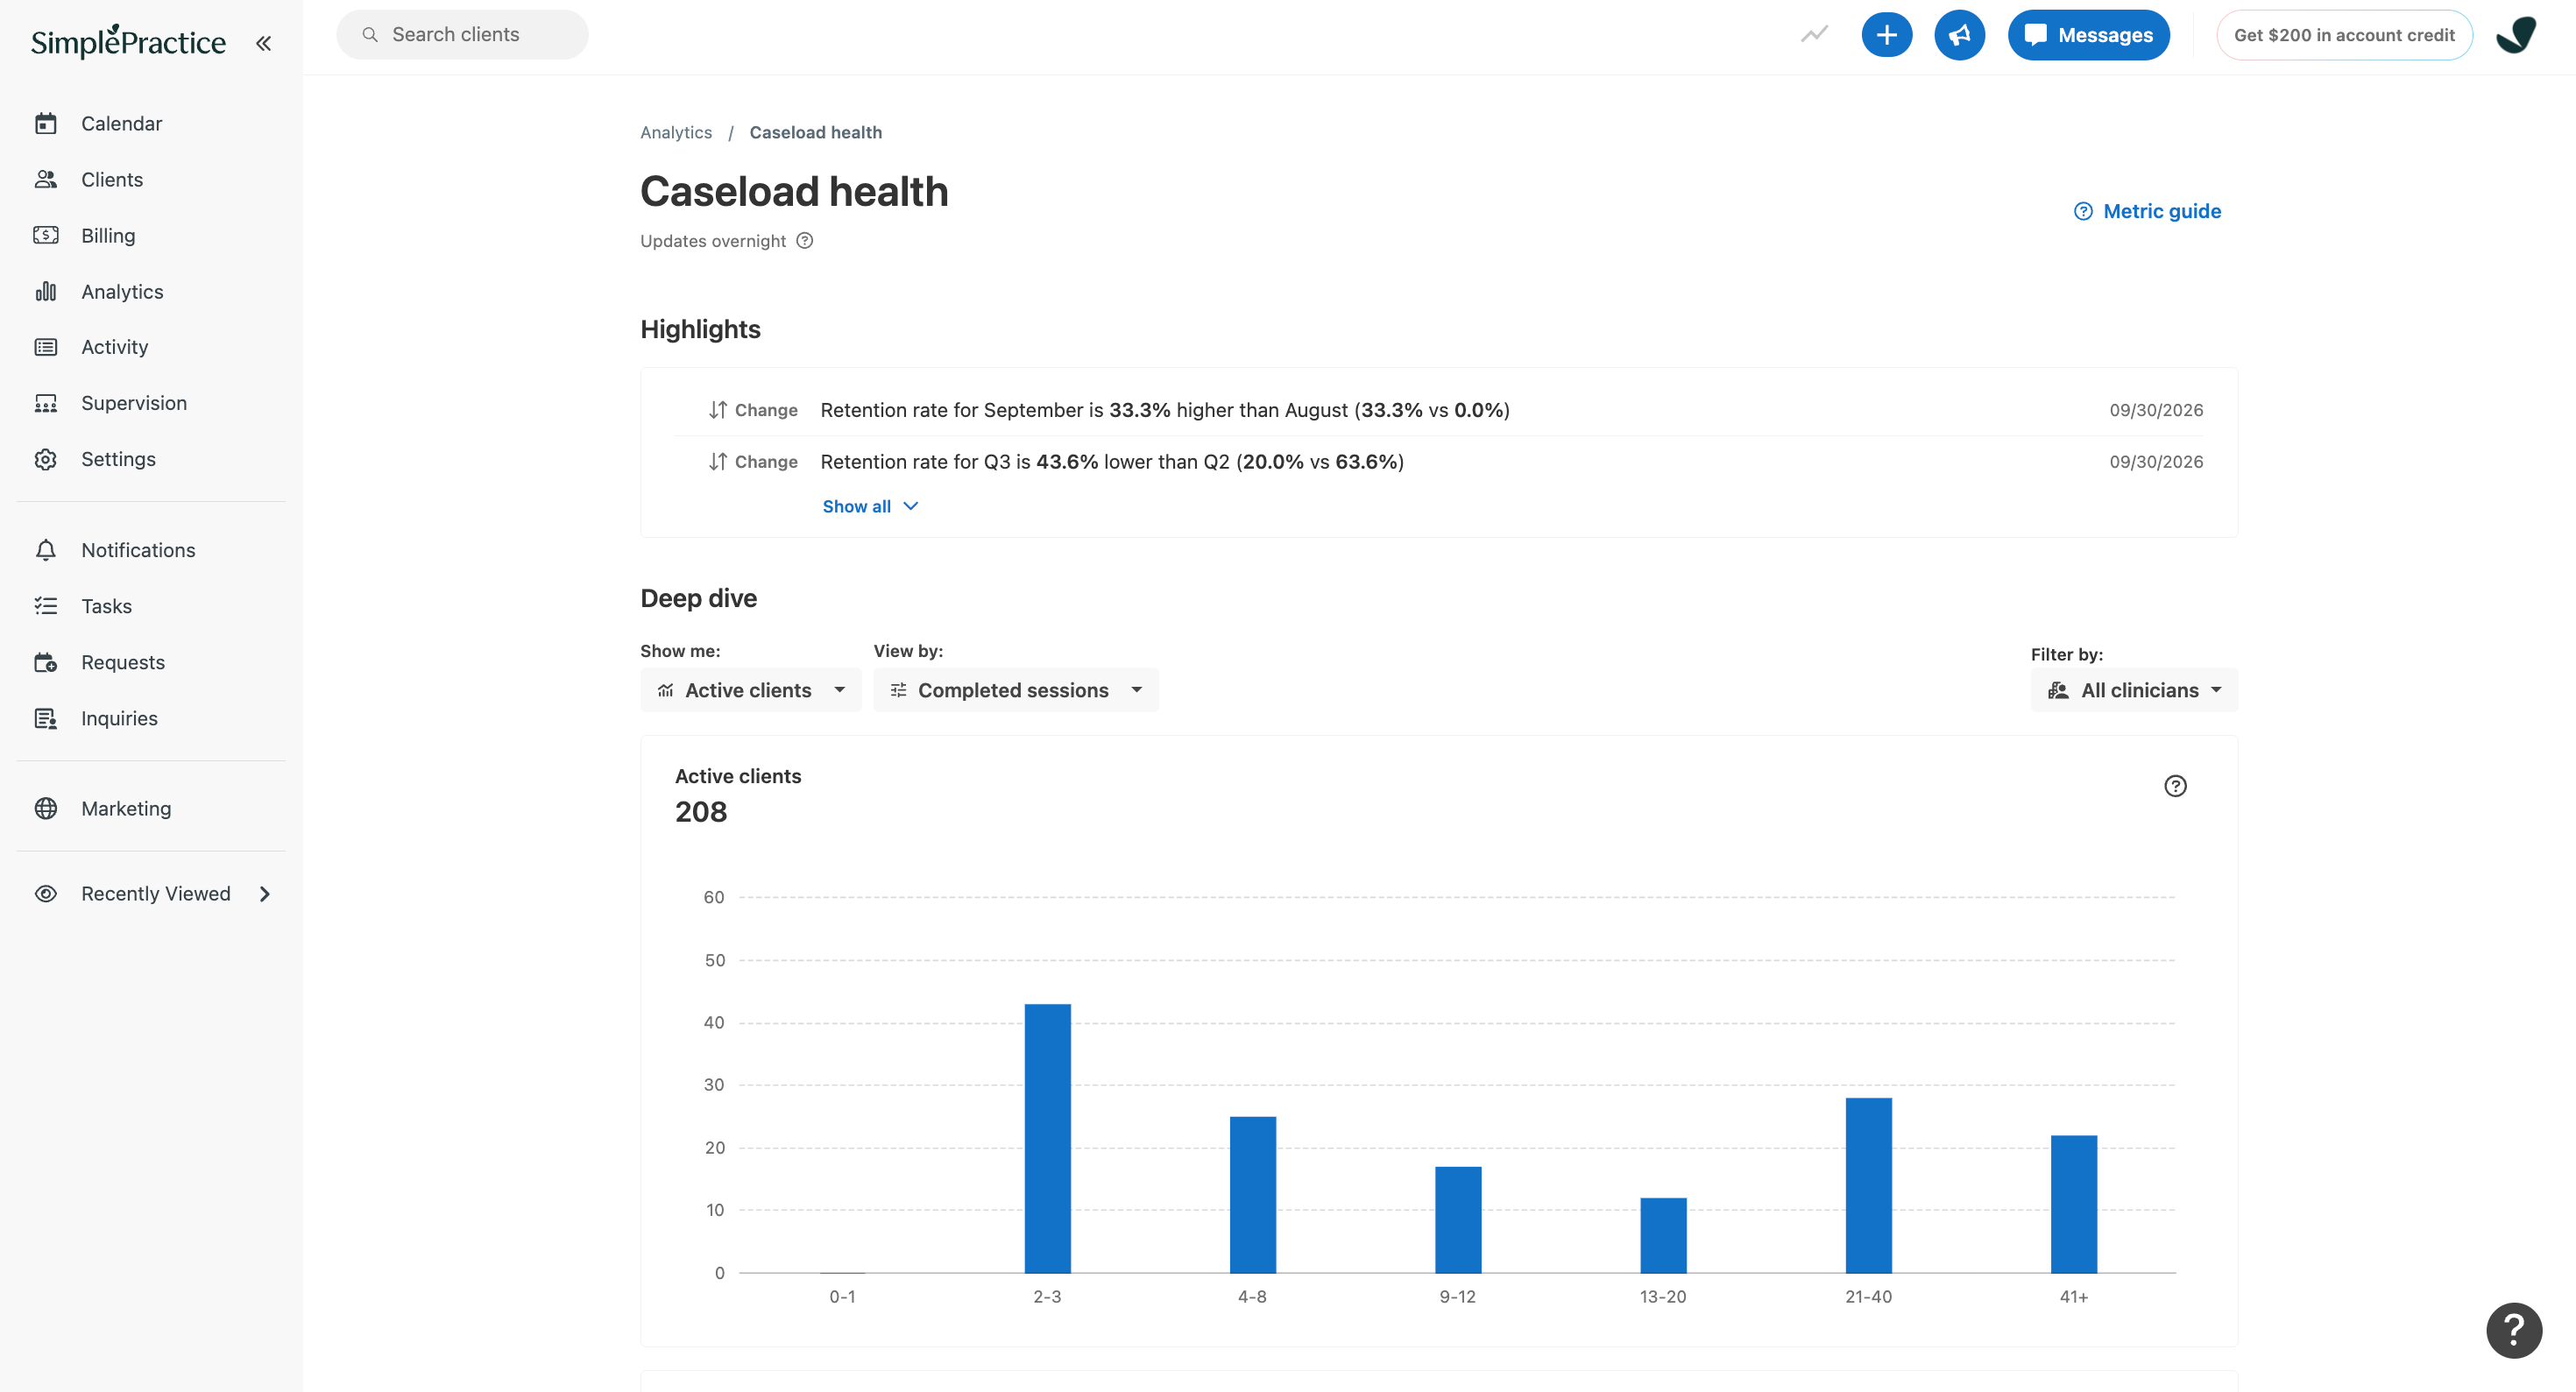Open the Settings gear icon

pyautogui.click(x=46, y=459)
